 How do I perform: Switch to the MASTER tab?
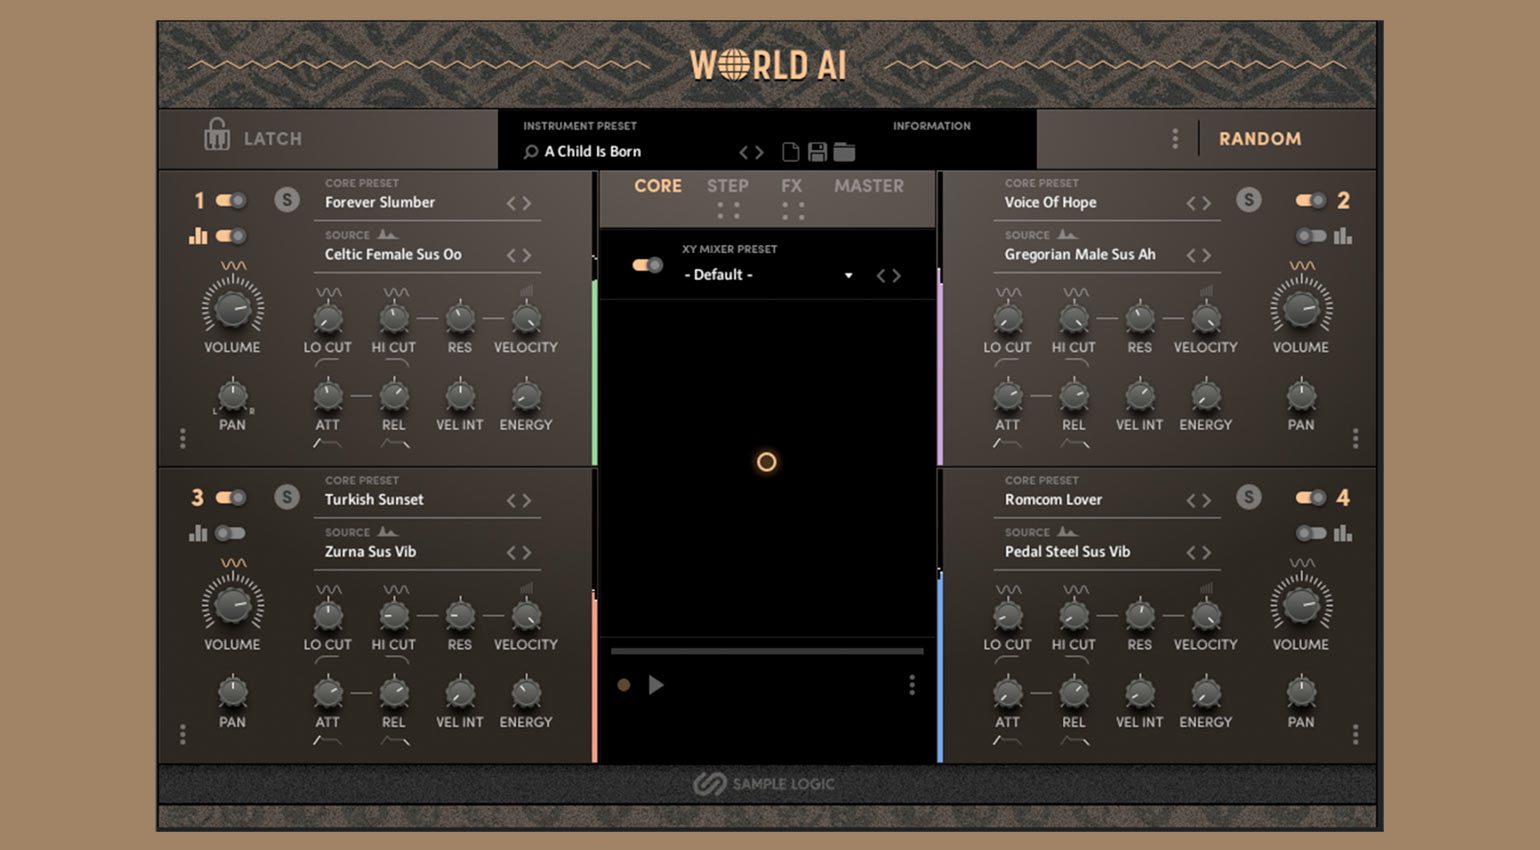click(869, 186)
